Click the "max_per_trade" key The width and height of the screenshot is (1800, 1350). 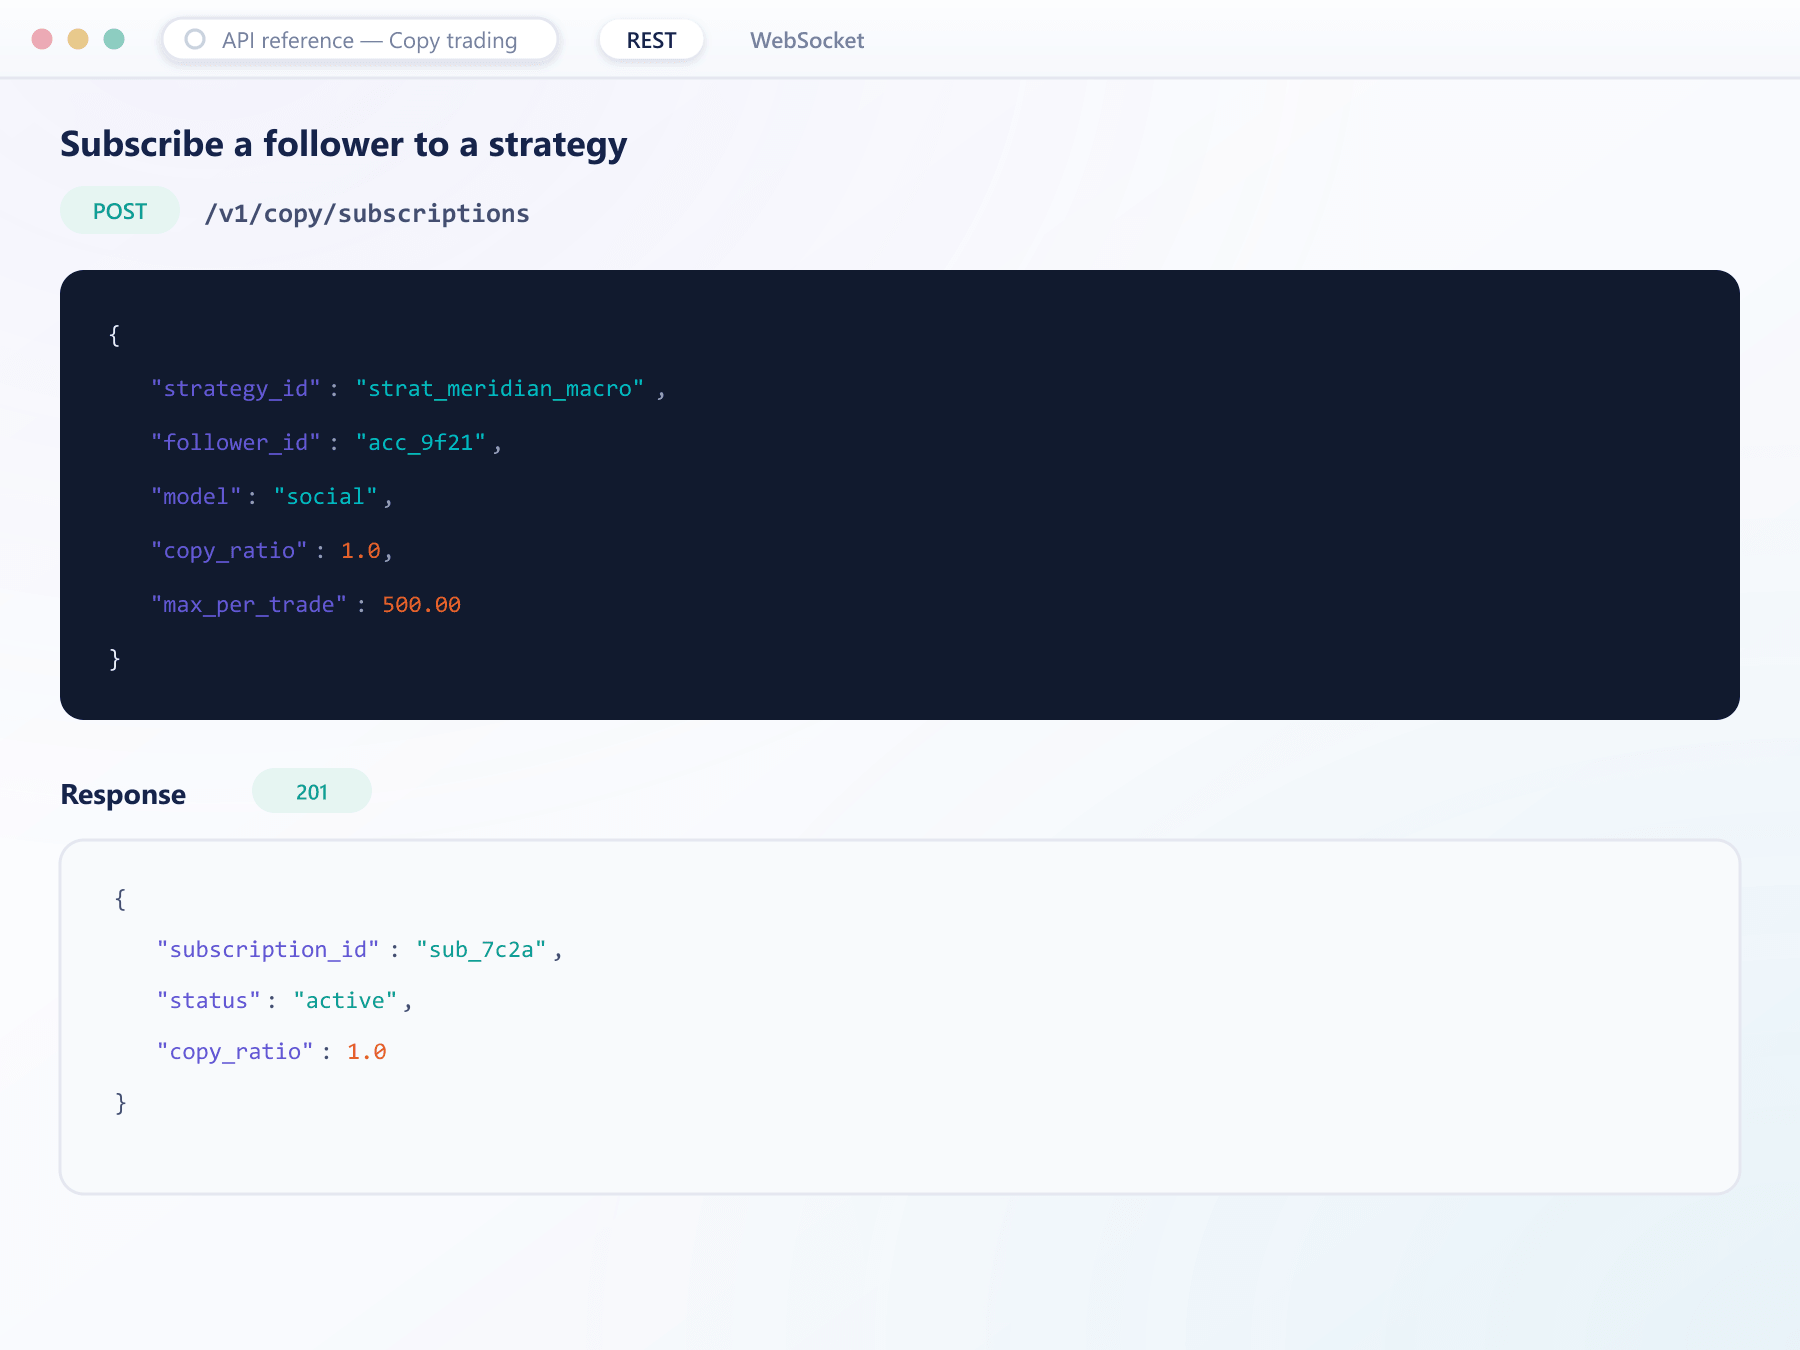(x=249, y=604)
